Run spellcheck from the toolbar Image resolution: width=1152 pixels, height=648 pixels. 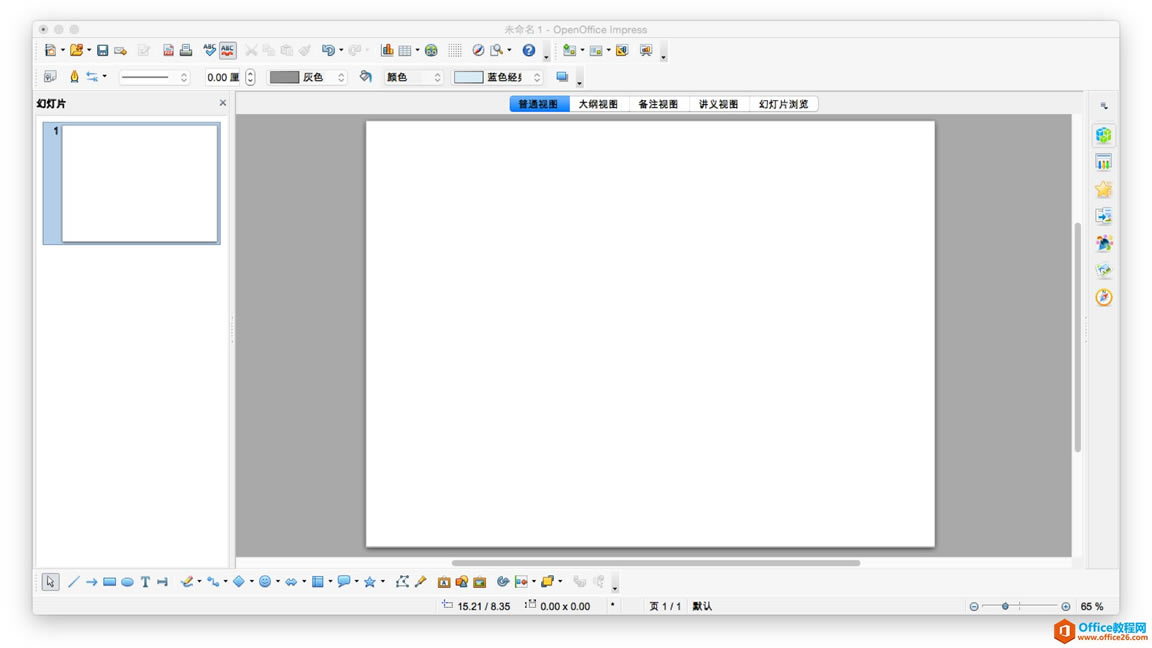pos(209,49)
